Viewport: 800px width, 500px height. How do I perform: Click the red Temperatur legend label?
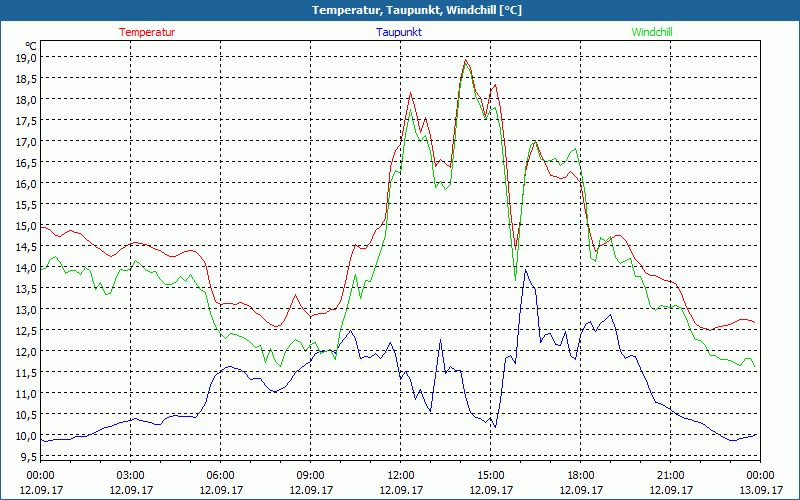(x=147, y=32)
